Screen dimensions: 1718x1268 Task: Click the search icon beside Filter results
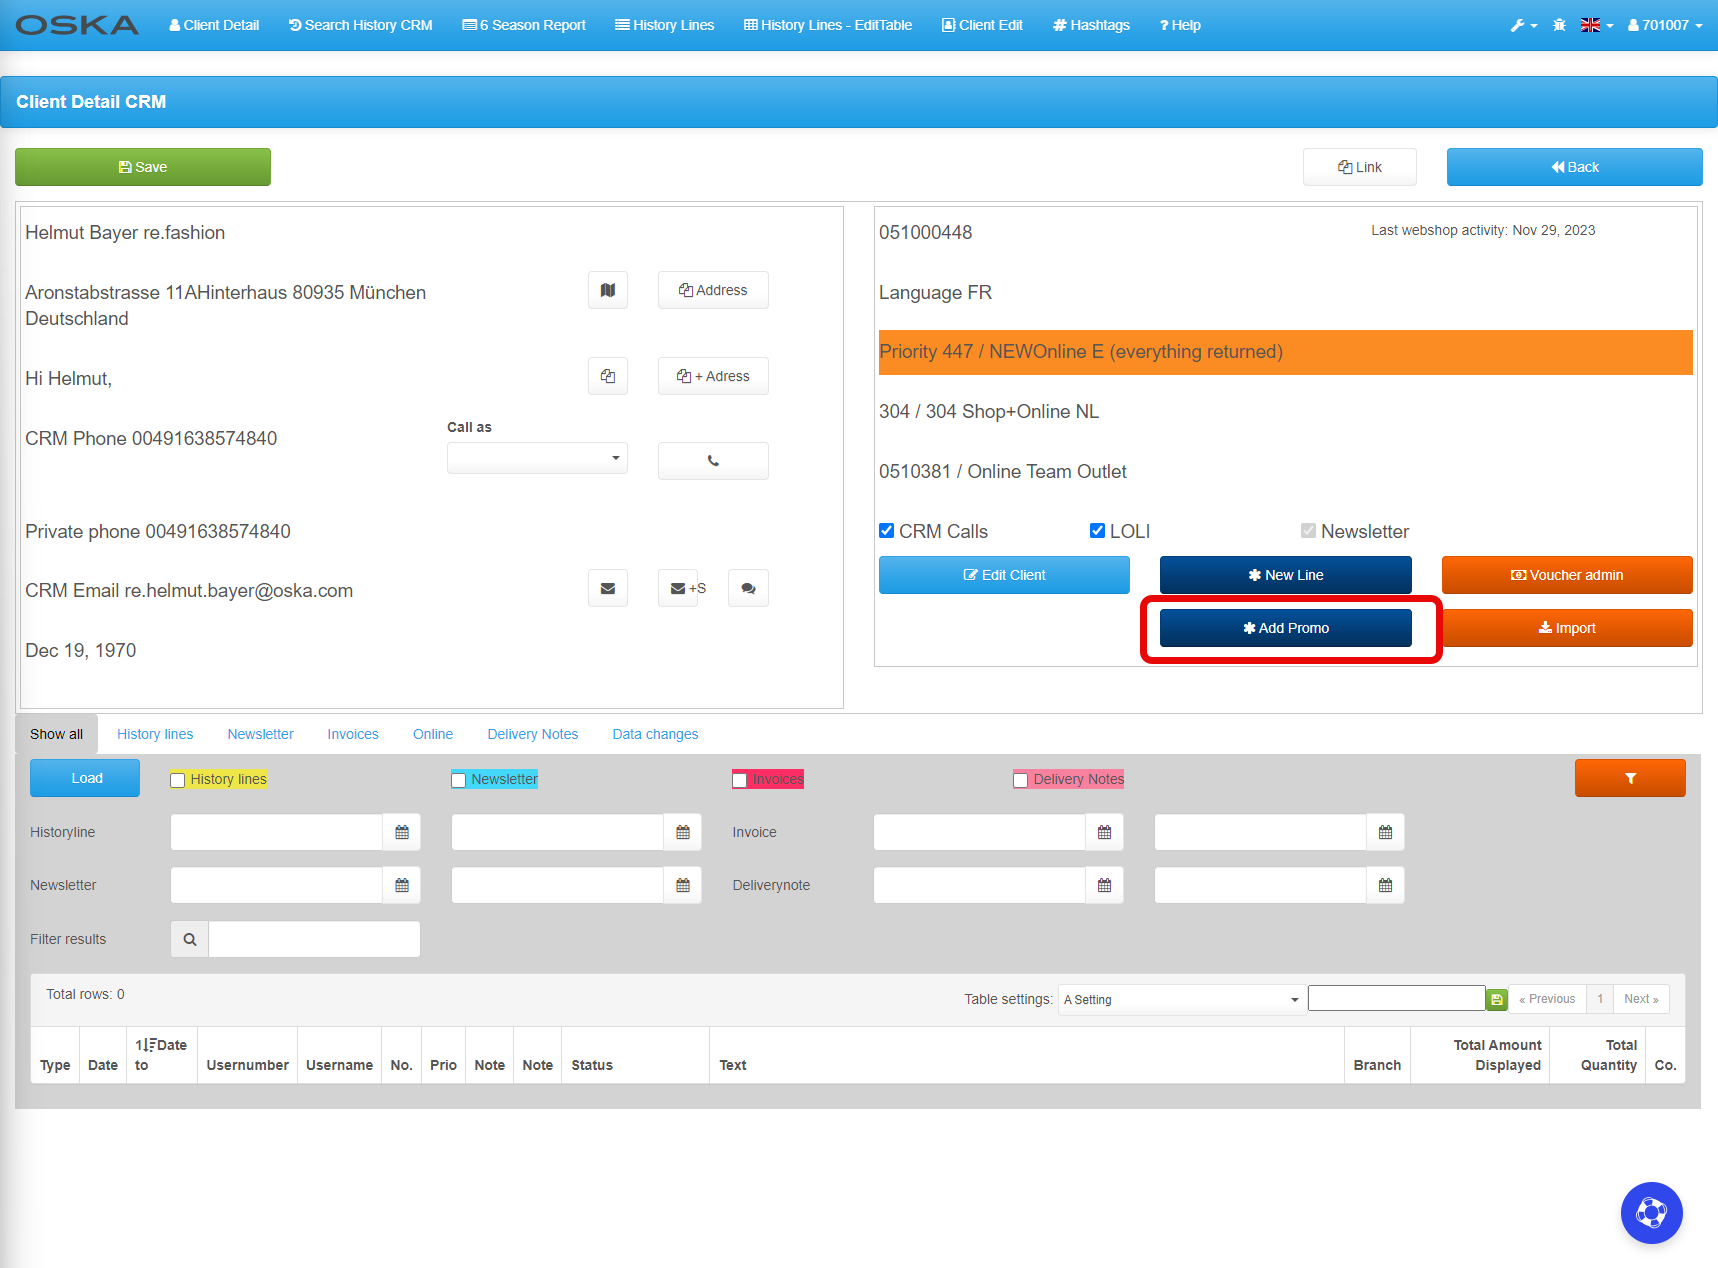click(190, 939)
